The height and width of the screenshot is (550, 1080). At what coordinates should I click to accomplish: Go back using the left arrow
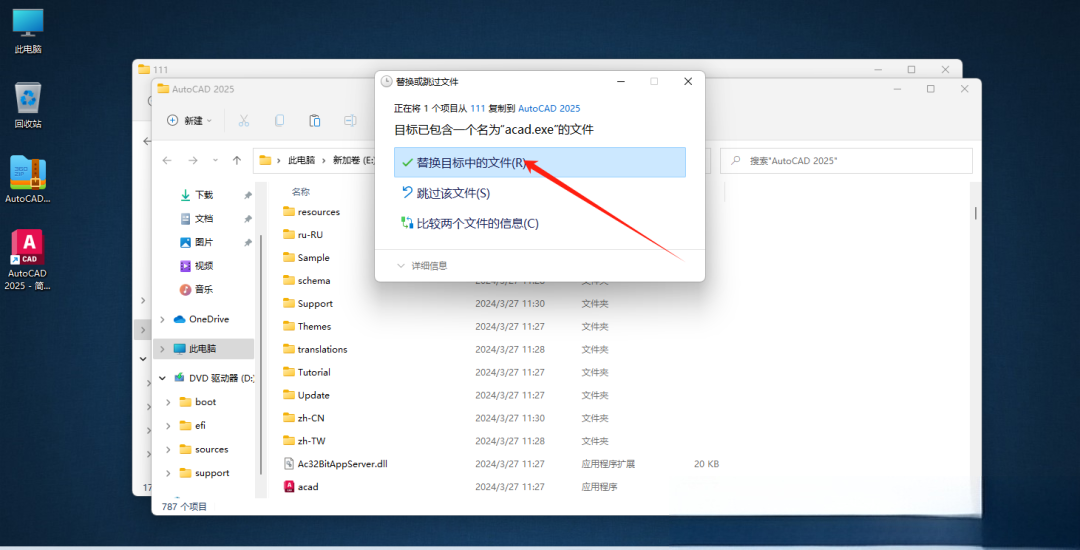pyautogui.click(x=167, y=160)
